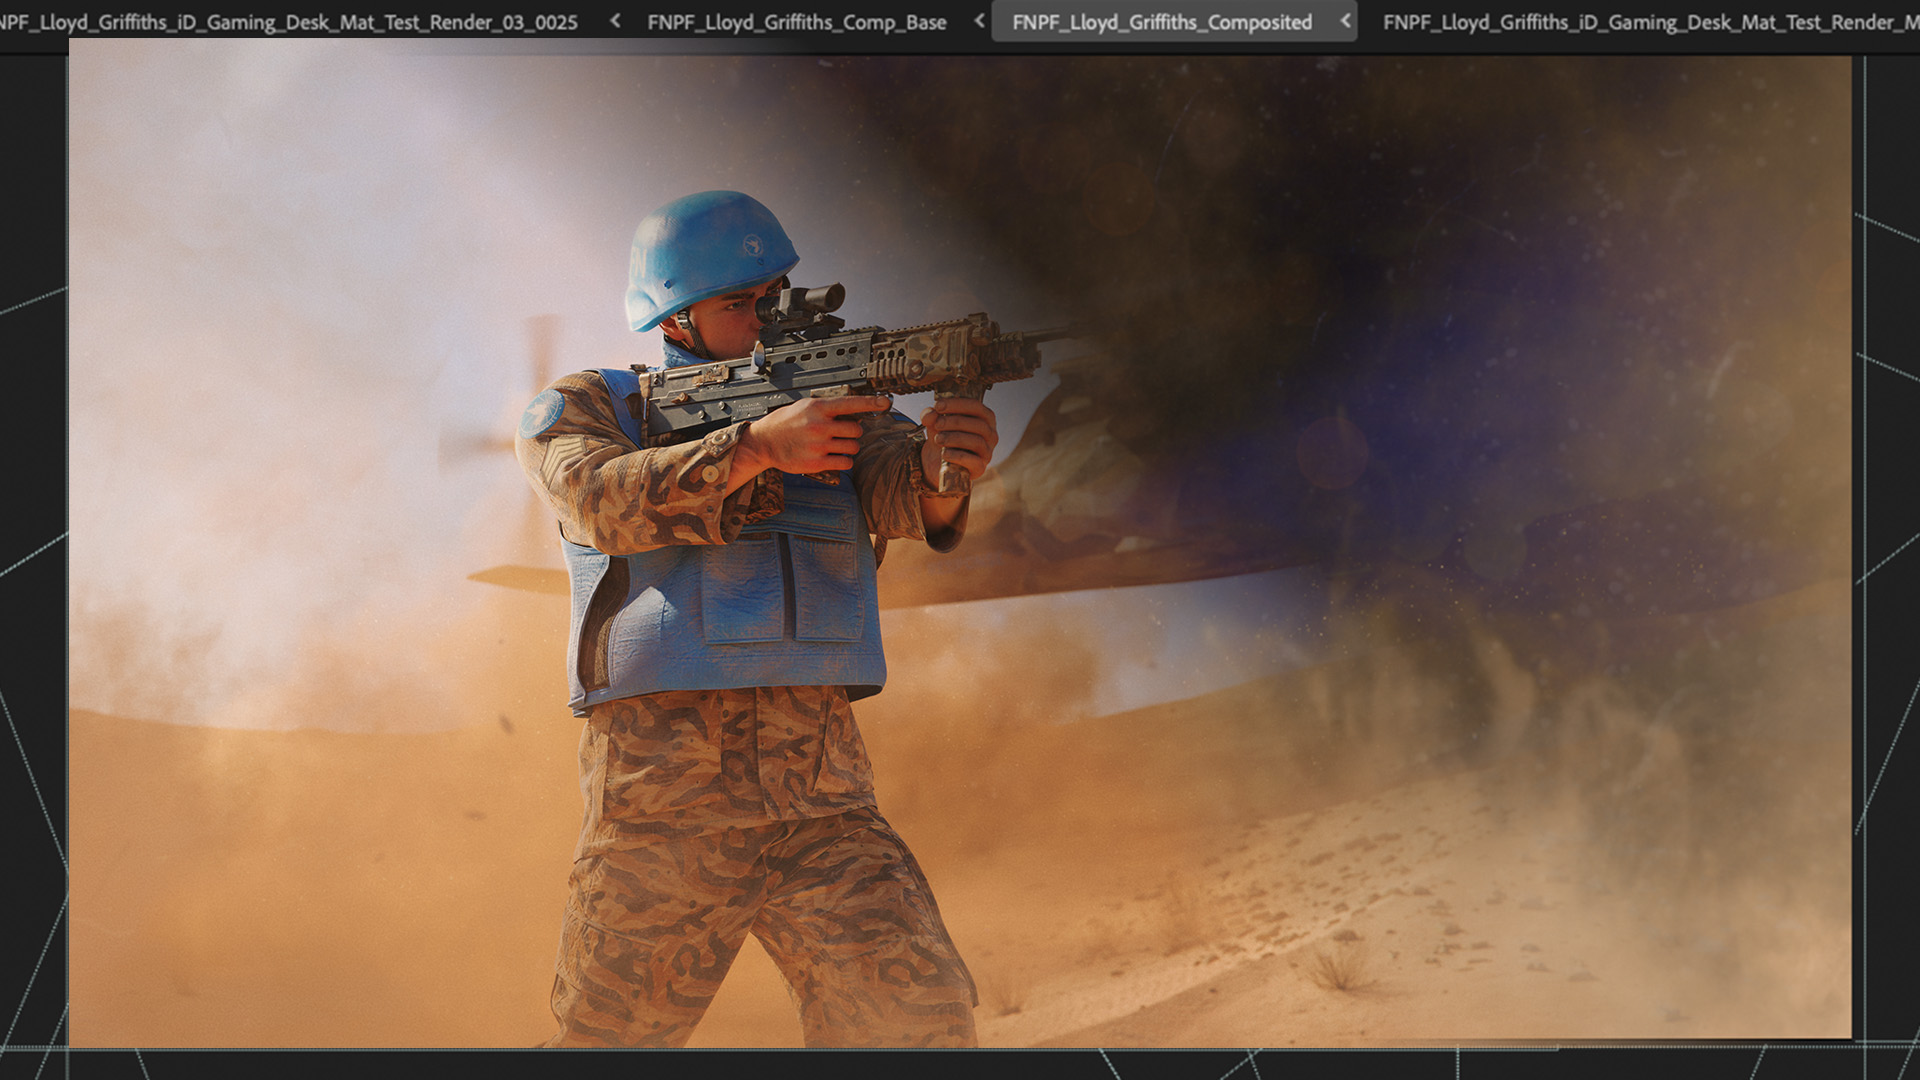Switch to the FNPF_Lloyd_Griffiths_Comp_Base tab
This screenshot has height=1080, width=1920.
tap(796, 22)
